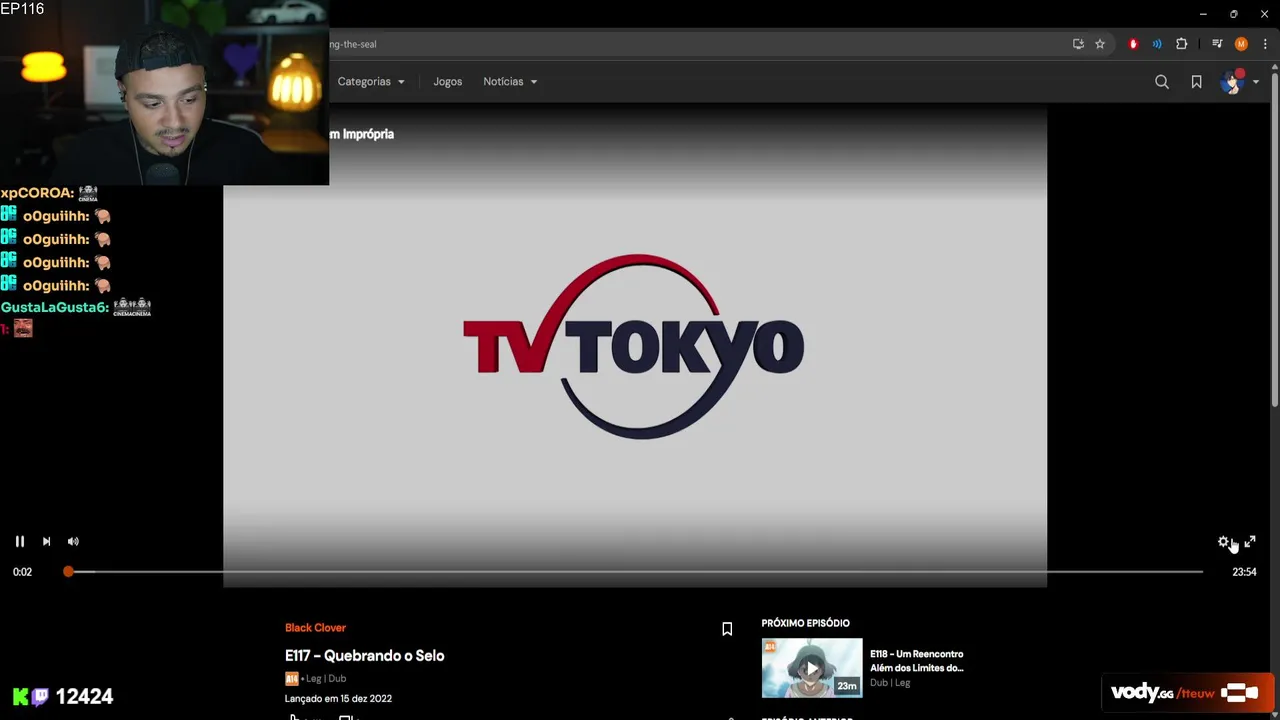Play the next episode E118 thumbnail
Viewport: 1280px width, 720px height.
tap(812, 668)
